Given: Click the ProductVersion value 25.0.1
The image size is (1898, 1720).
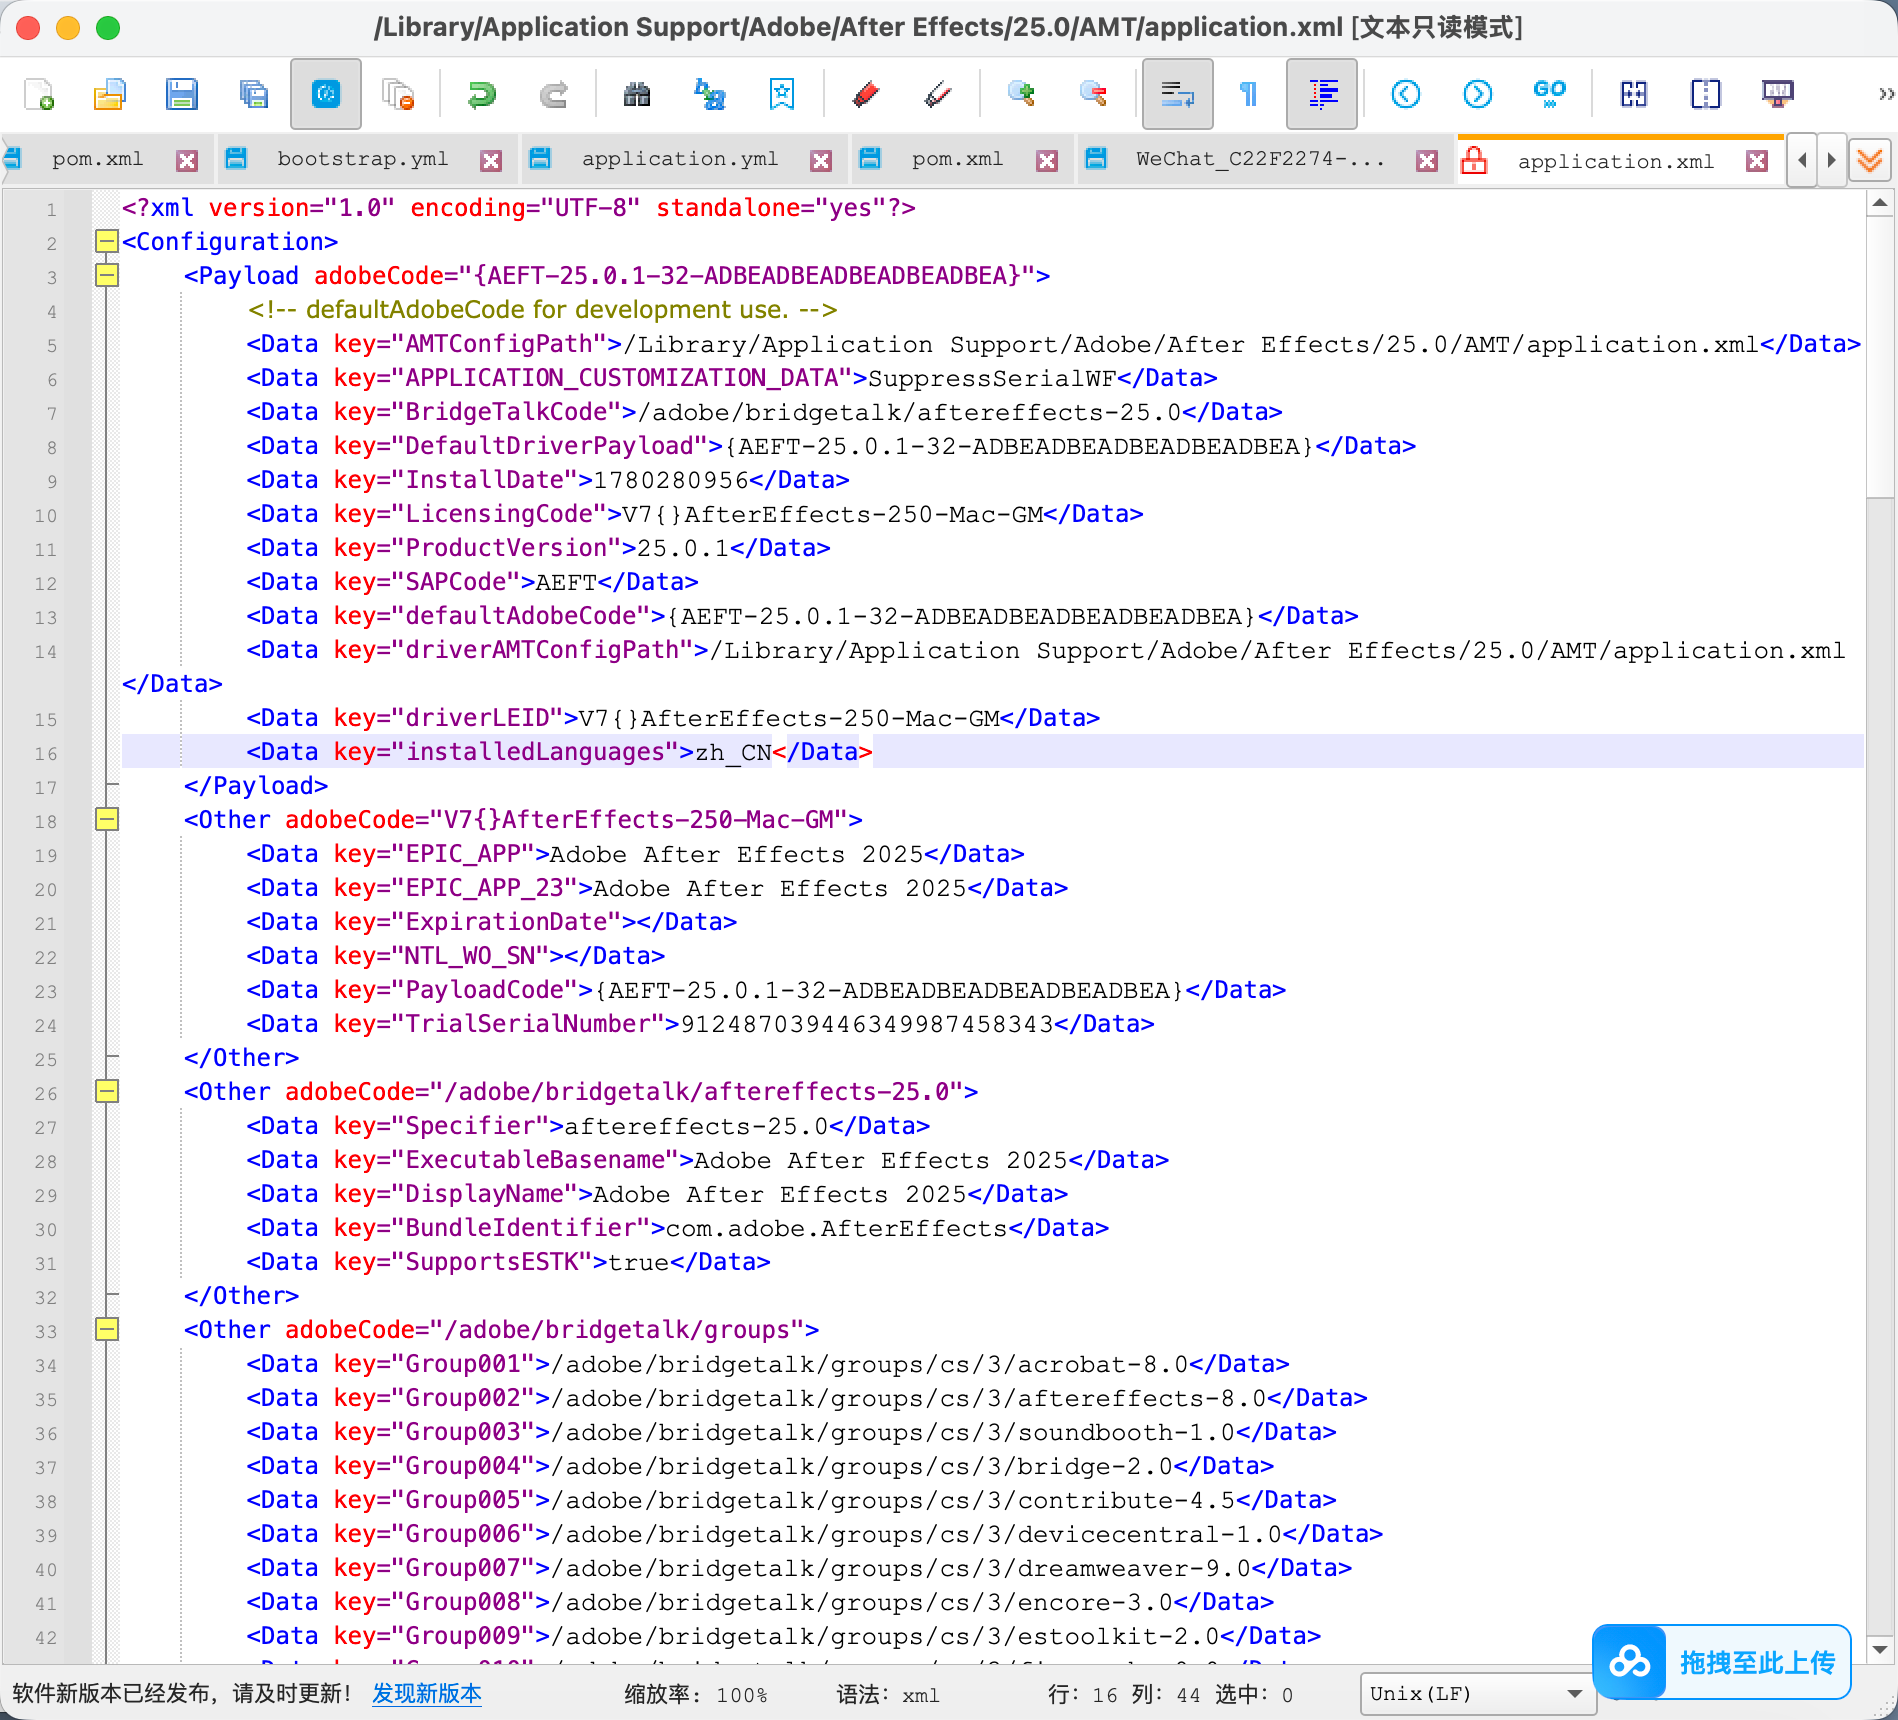Looking at the screenshot, I should coord(683,548).
